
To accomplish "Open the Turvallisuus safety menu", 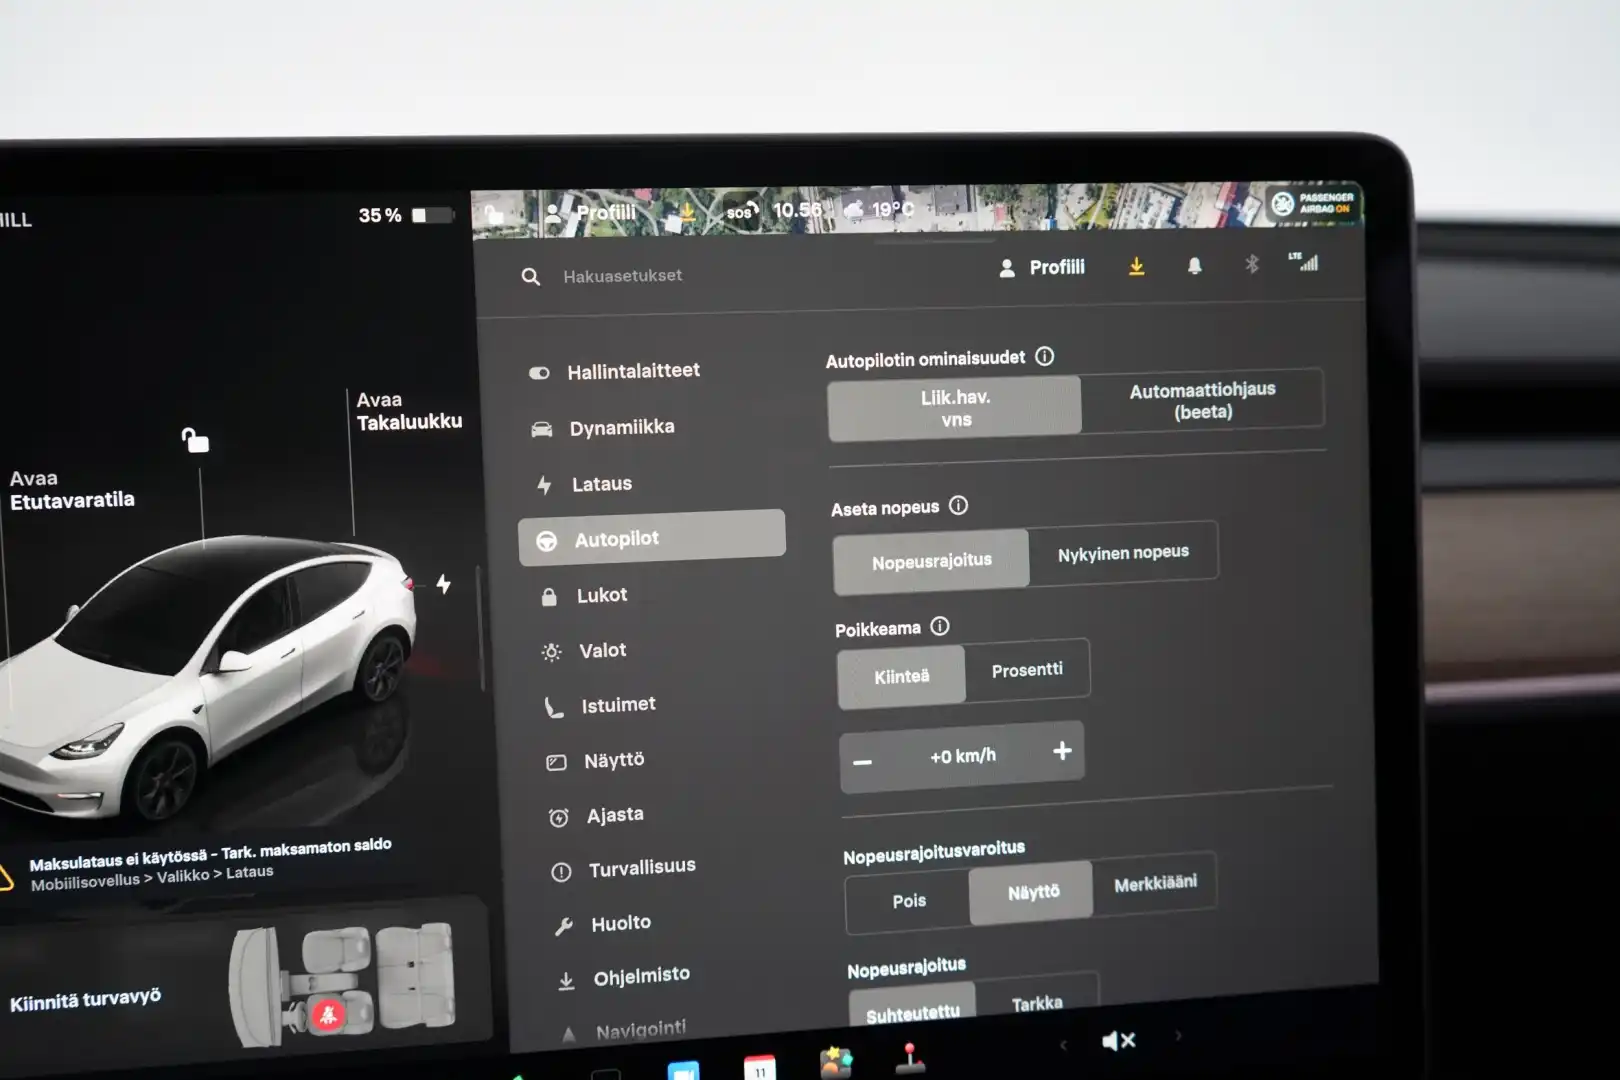I will click(624, 869).
